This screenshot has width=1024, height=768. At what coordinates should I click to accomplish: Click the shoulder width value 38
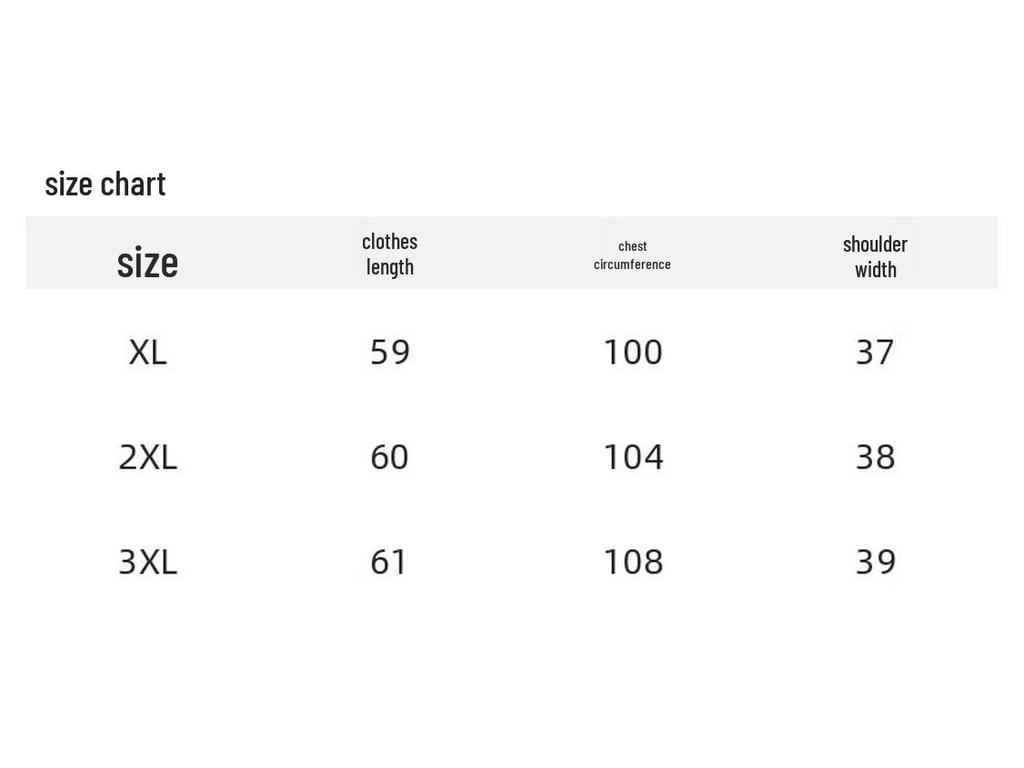click(875, 457)
